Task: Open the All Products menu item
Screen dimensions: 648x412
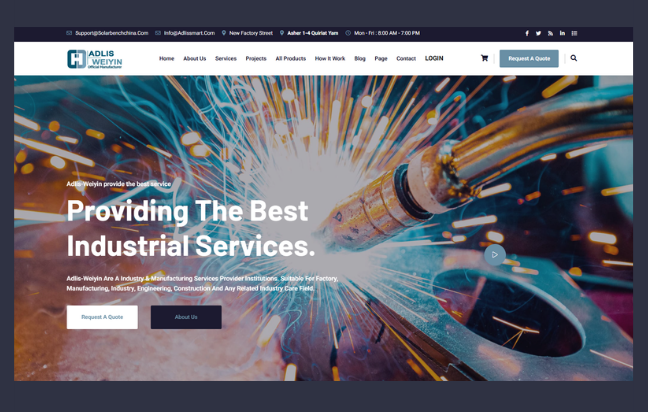Action: [291, 59]
